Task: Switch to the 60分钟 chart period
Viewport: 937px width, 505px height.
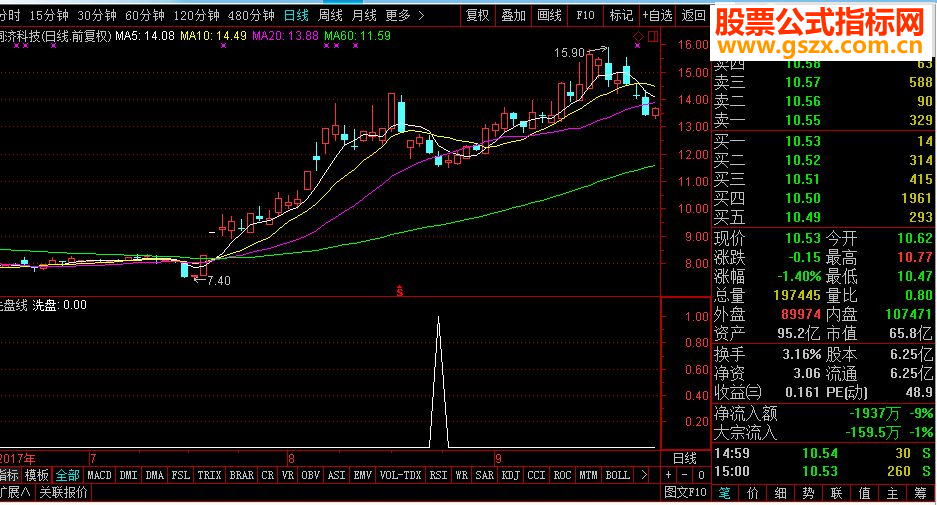Action: click(144, 16)
